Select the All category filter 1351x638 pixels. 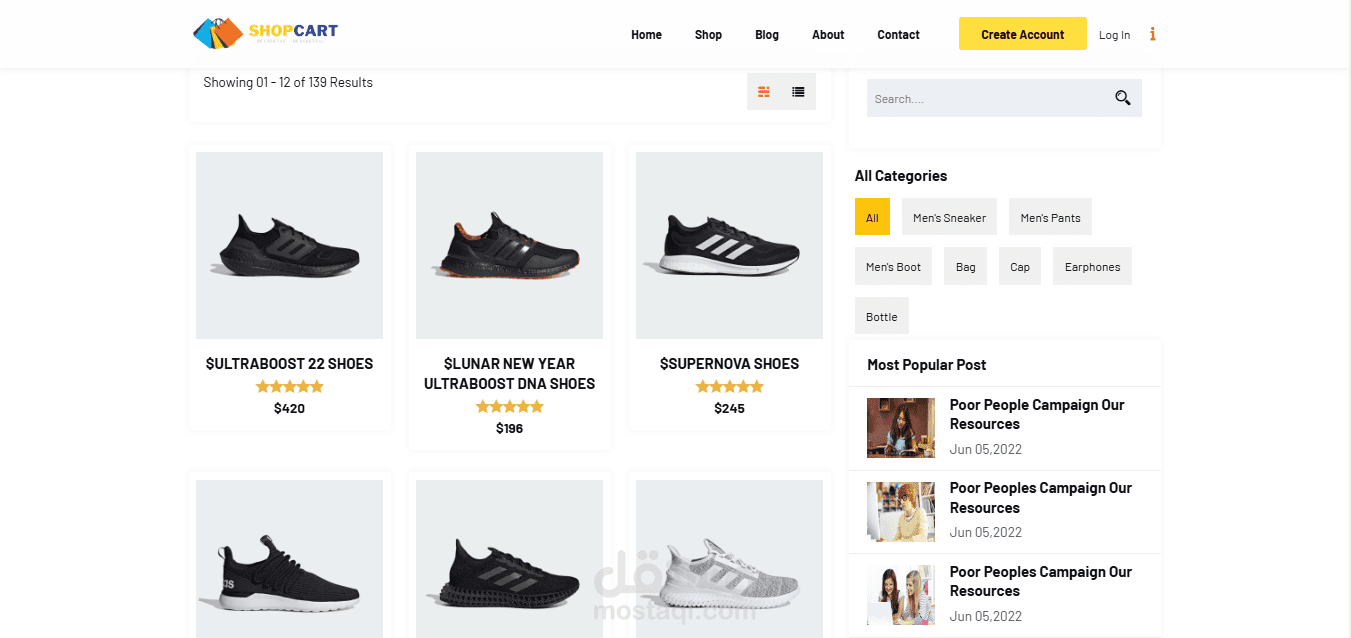(x=872, y=217)
